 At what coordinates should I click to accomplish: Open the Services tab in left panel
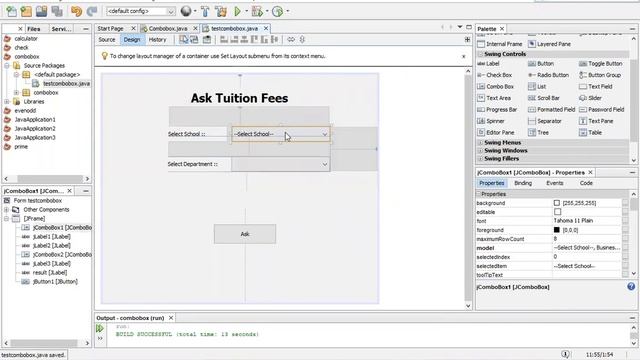pos(62,29)
